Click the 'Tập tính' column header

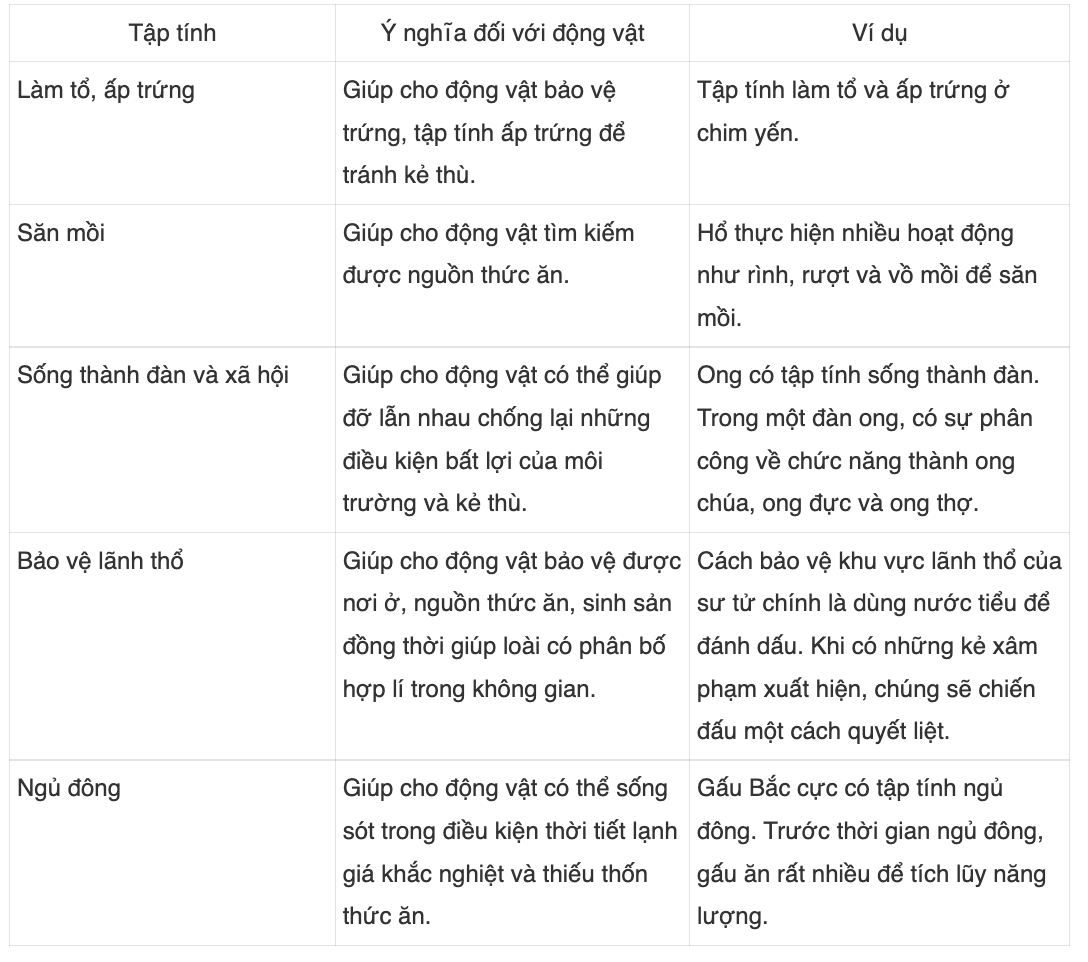click(172, 33)
